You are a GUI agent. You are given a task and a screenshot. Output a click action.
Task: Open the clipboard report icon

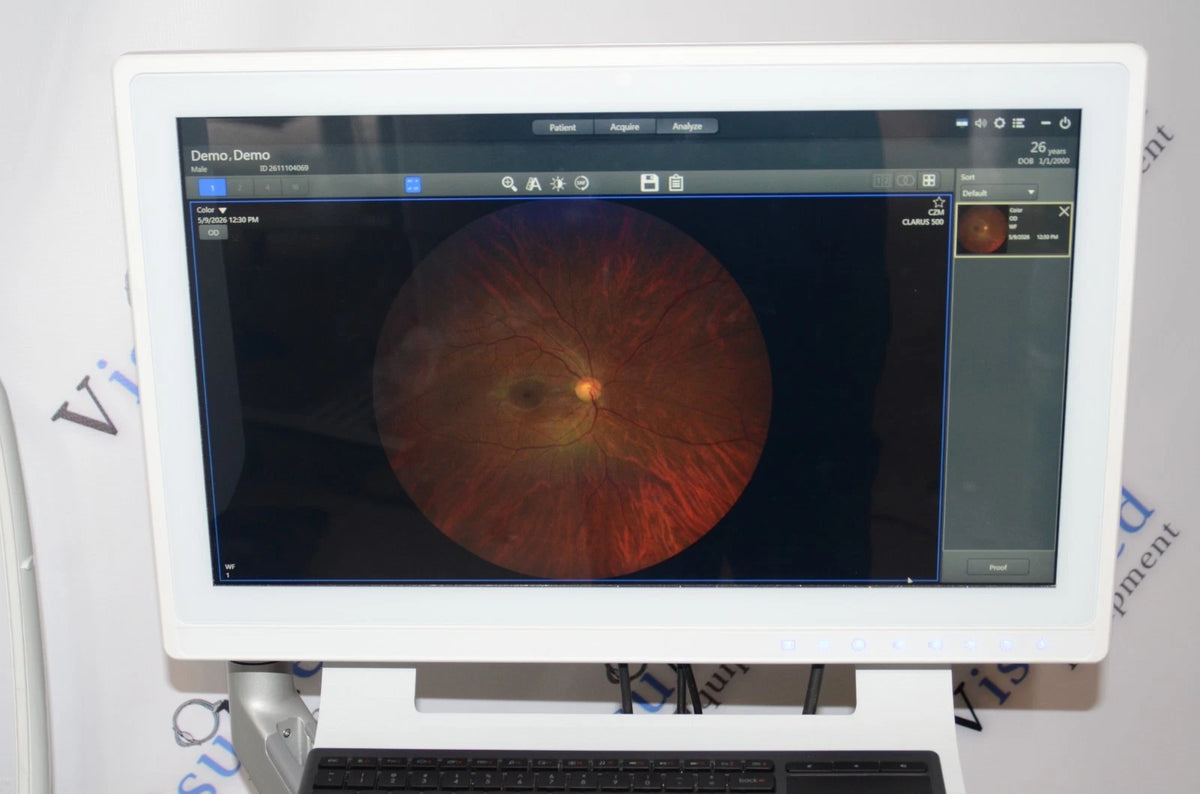(x=676, y=182)
